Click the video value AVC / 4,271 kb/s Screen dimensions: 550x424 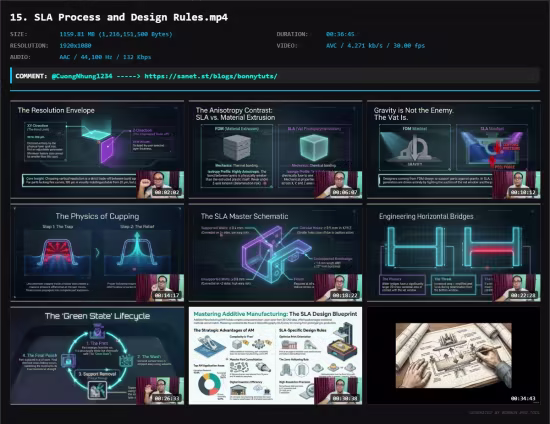(x=375, y=46)
